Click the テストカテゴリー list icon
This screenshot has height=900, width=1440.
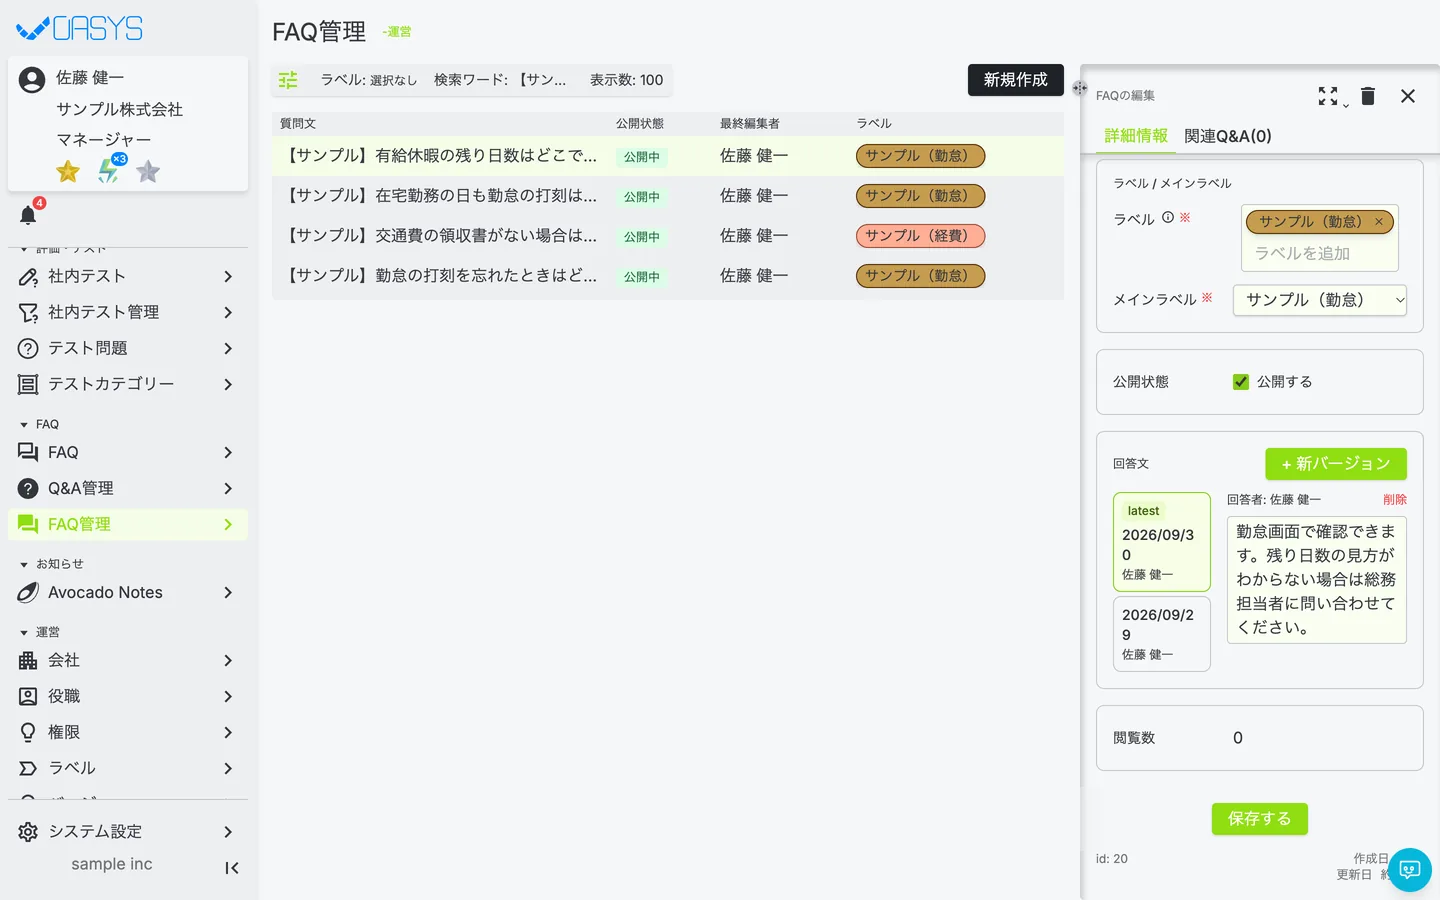(x=28, y=385)
